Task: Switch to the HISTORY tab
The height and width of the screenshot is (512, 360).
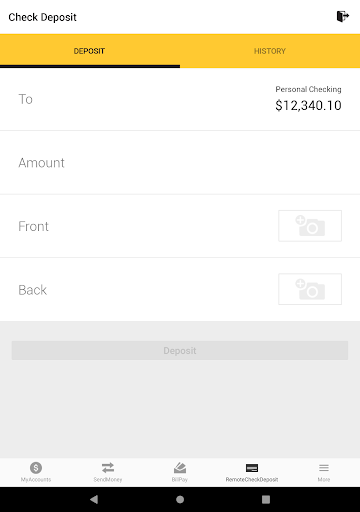Action: click(x=270, y=51)
